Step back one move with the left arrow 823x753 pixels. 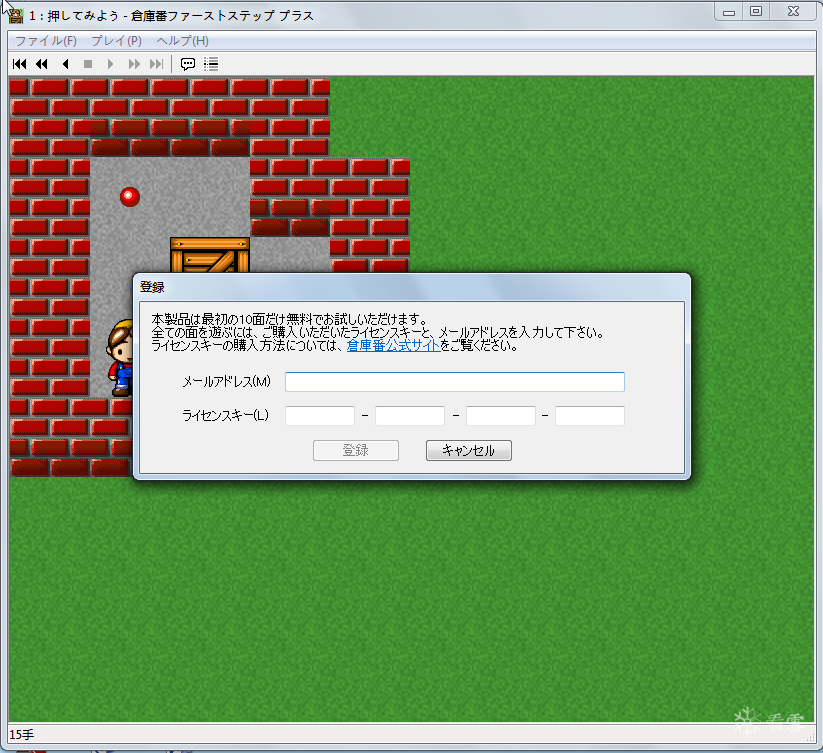pos(66,64)
